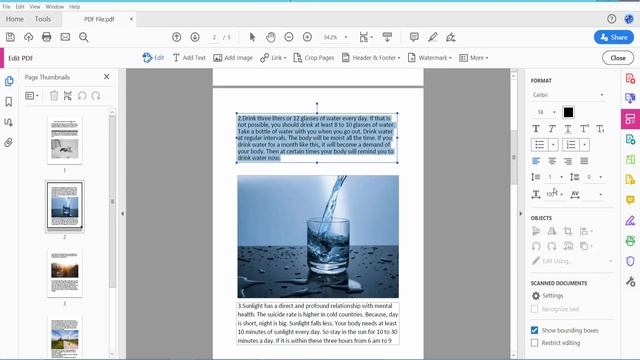Open the View menu
This screenshot has height=360, width=640.
point(35,7)
